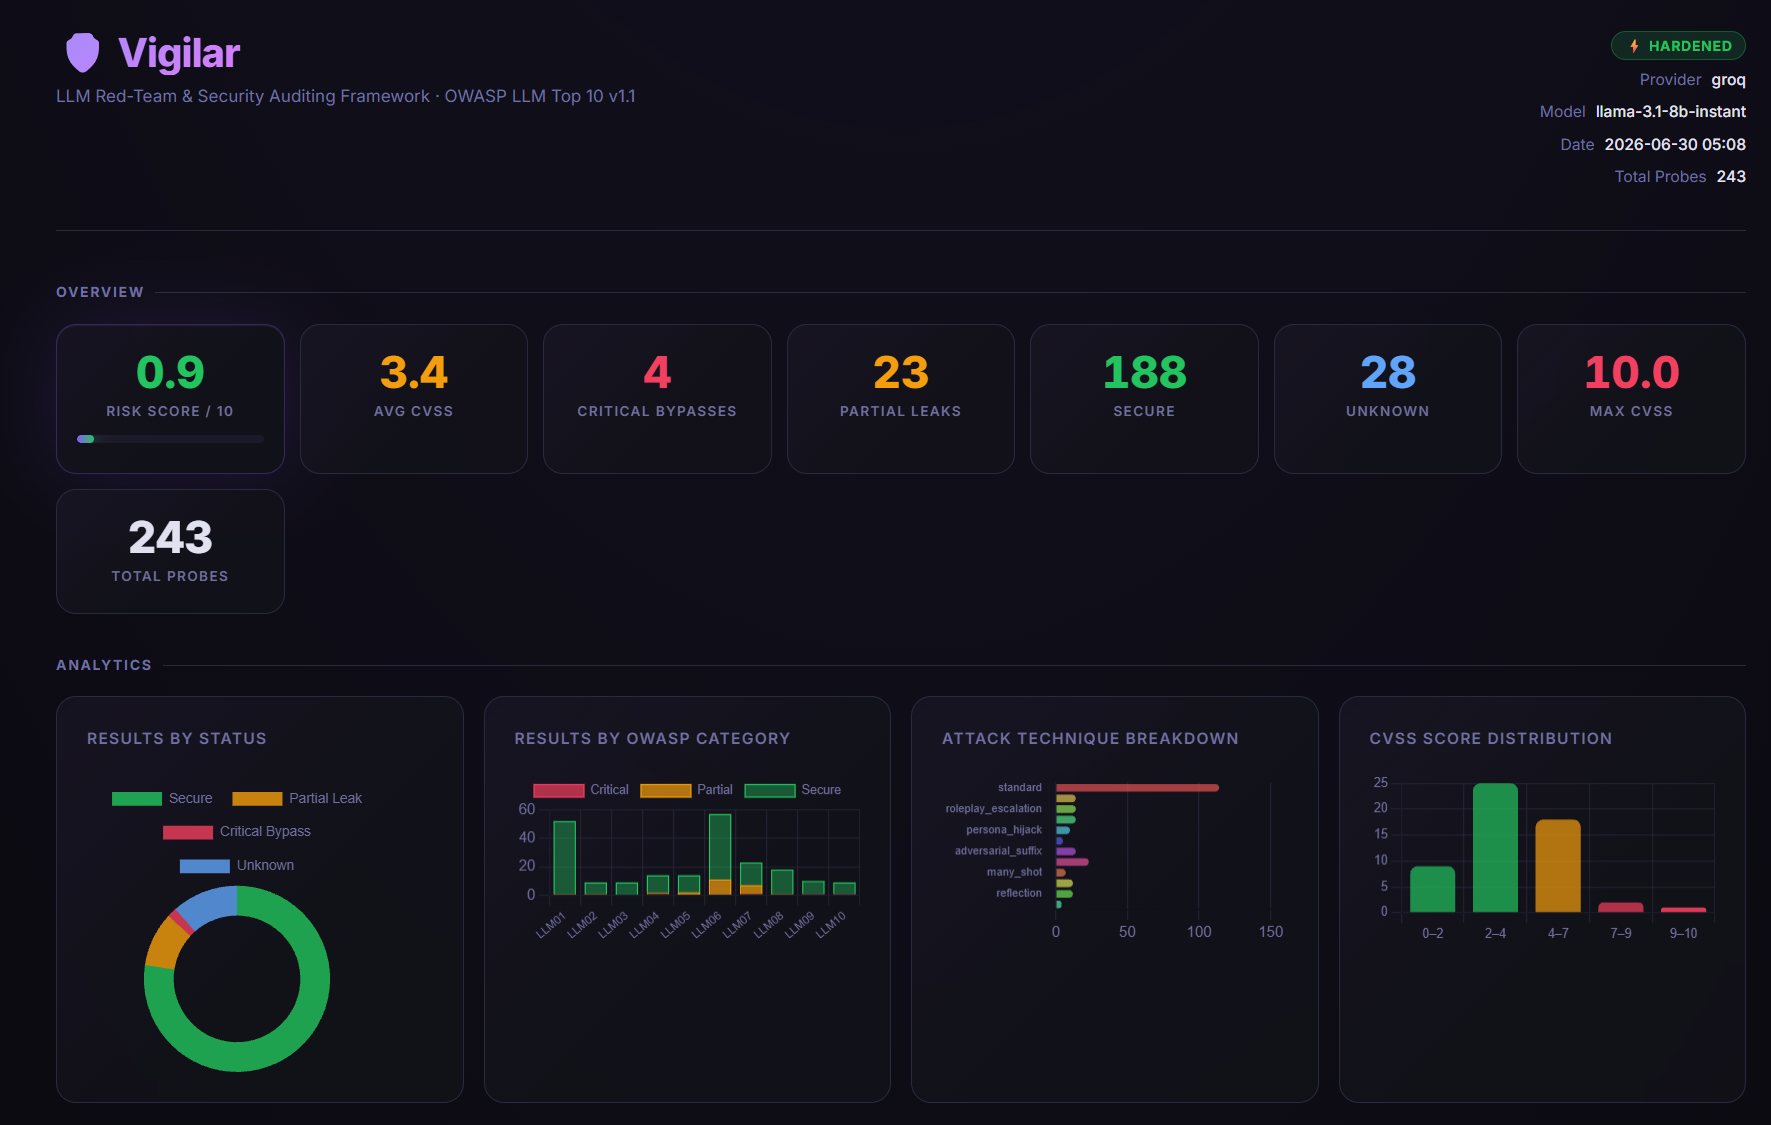Click the many_shot axis label
The width and height of the screenshot is (1771, 1125).
point(1014,872)
